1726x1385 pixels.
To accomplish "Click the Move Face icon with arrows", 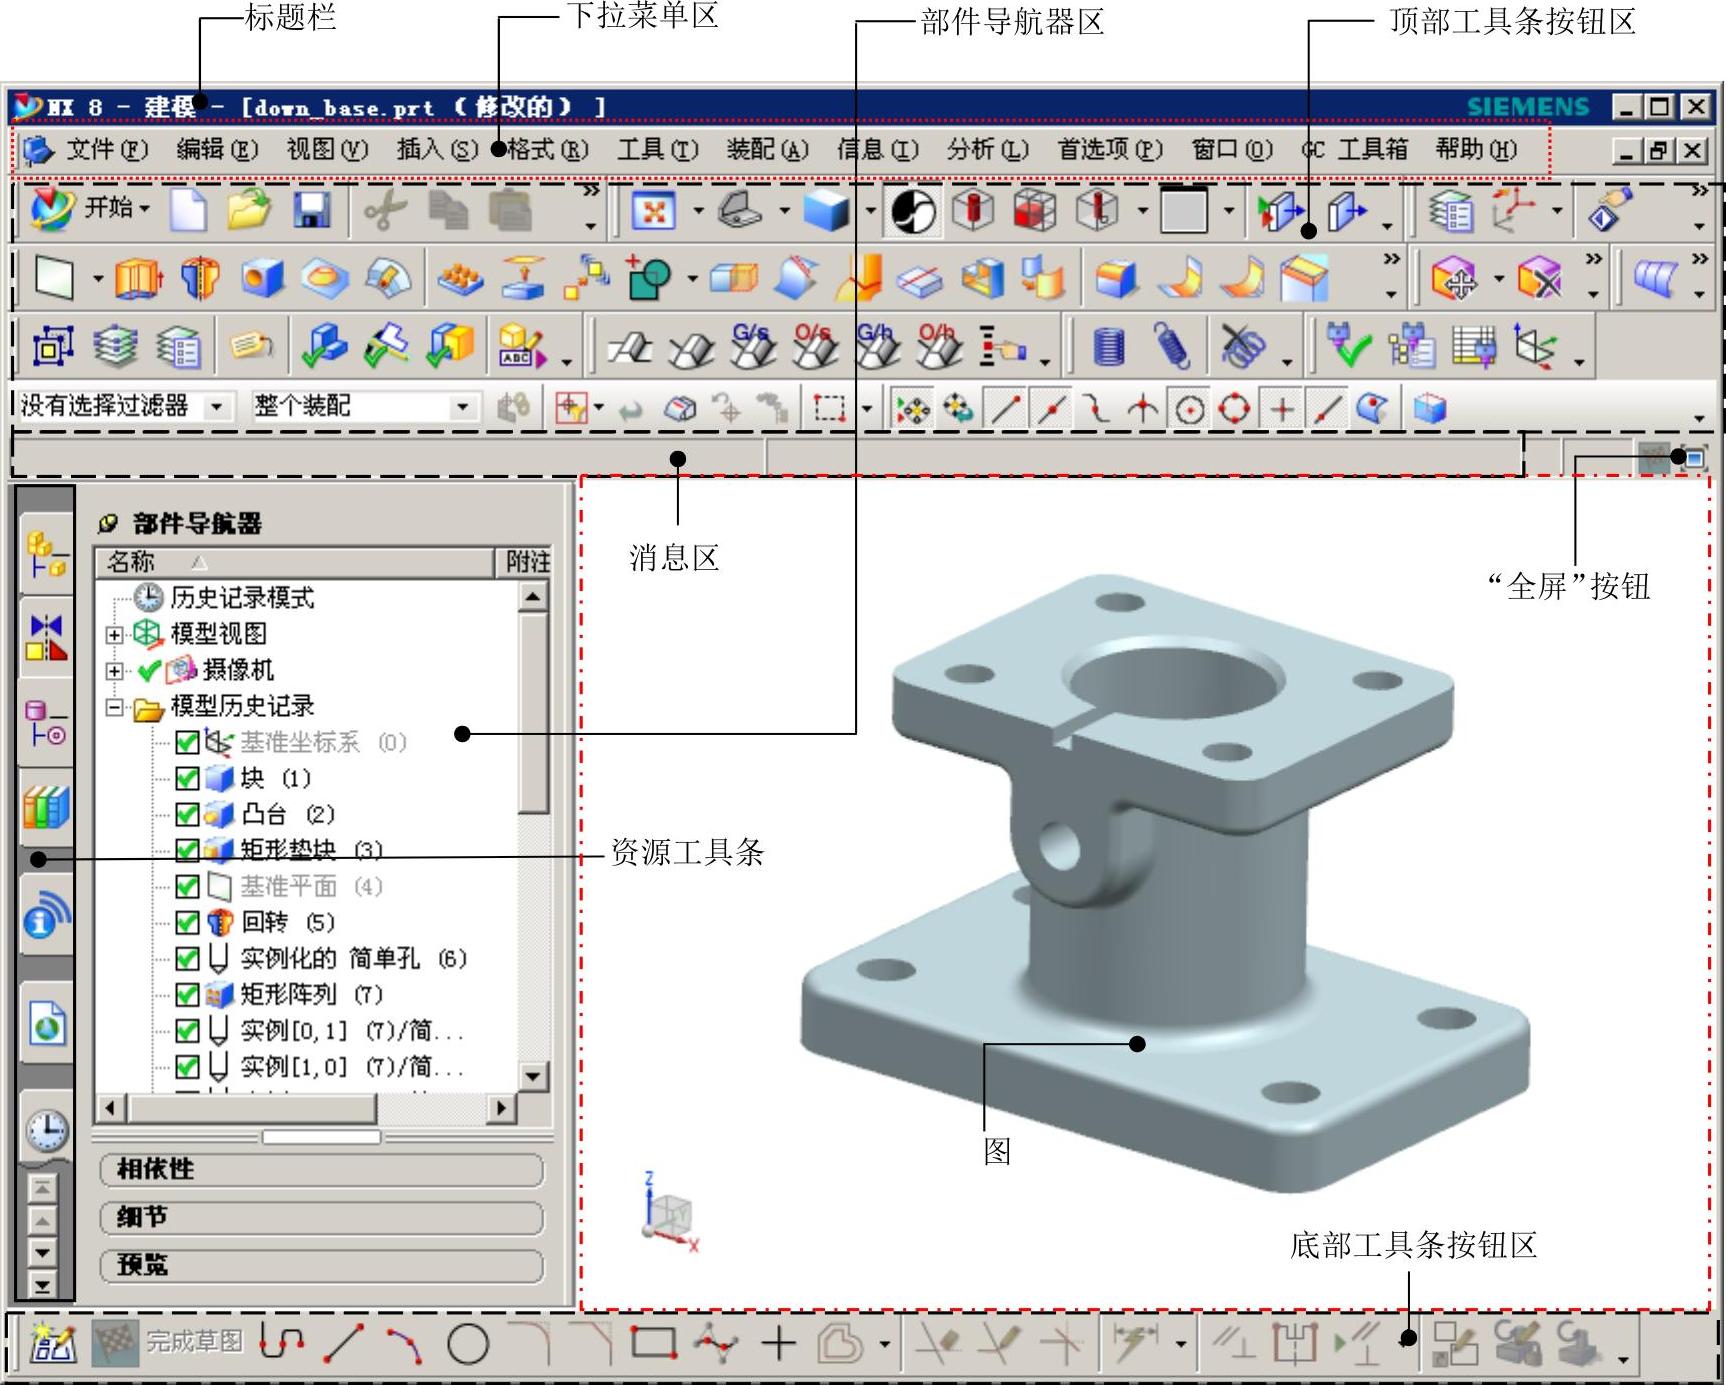I will click(x=1454, y=279).
